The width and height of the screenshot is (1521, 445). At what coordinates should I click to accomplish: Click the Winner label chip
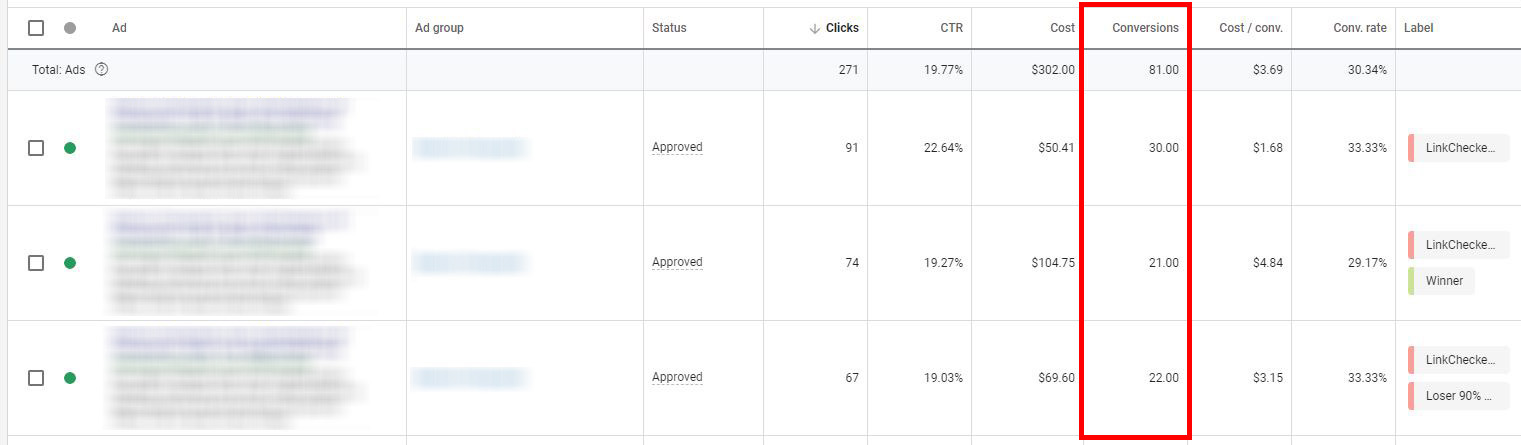pos(1443,281)
